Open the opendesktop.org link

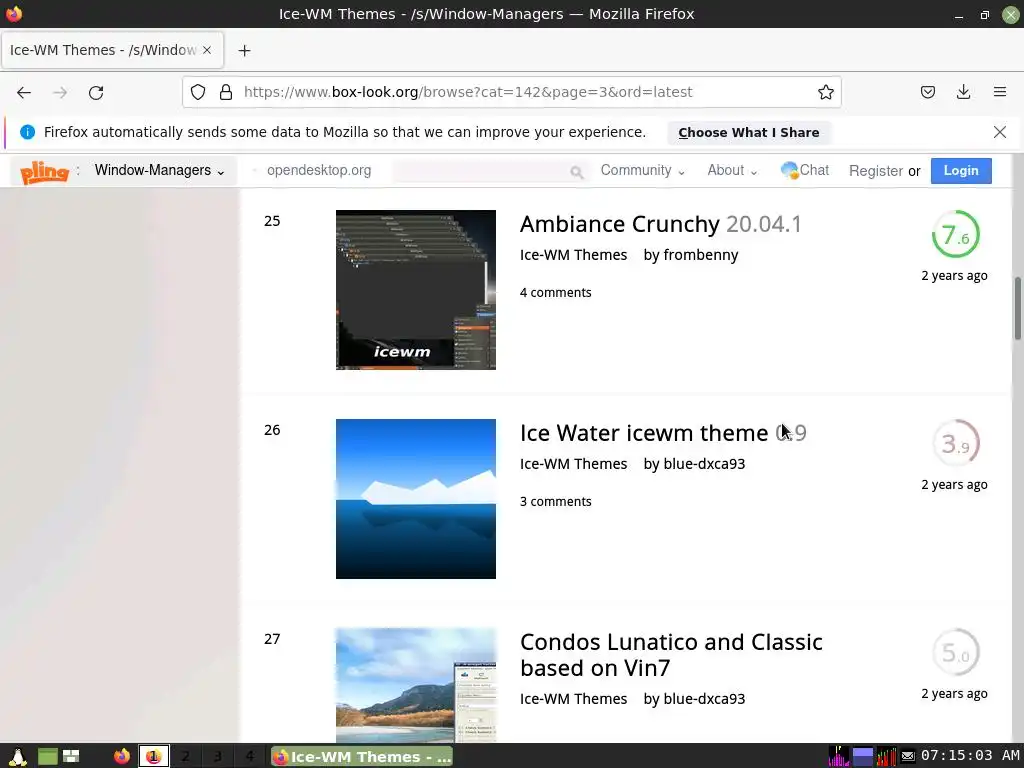coord(319,170)
